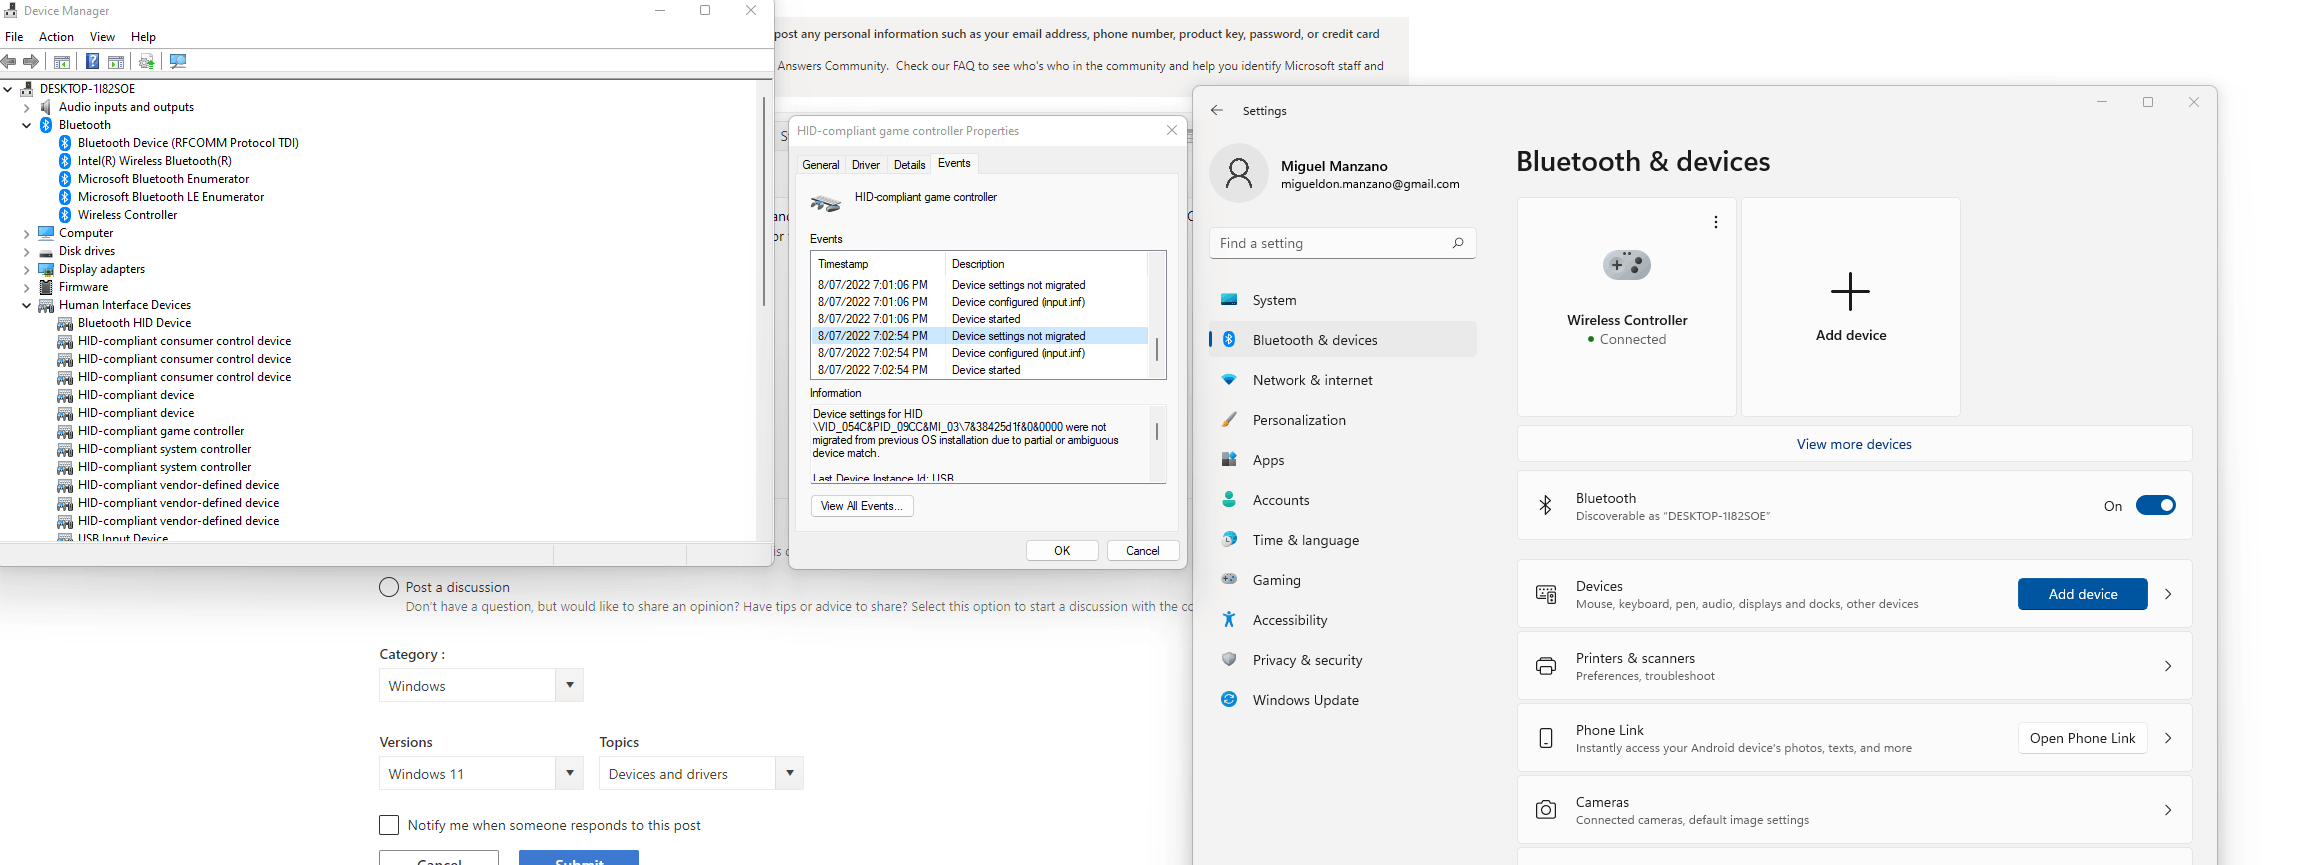2302x865 pixels.
Task: Open Network & internet in Settings sidebar
Action: tap(1342, 380)
